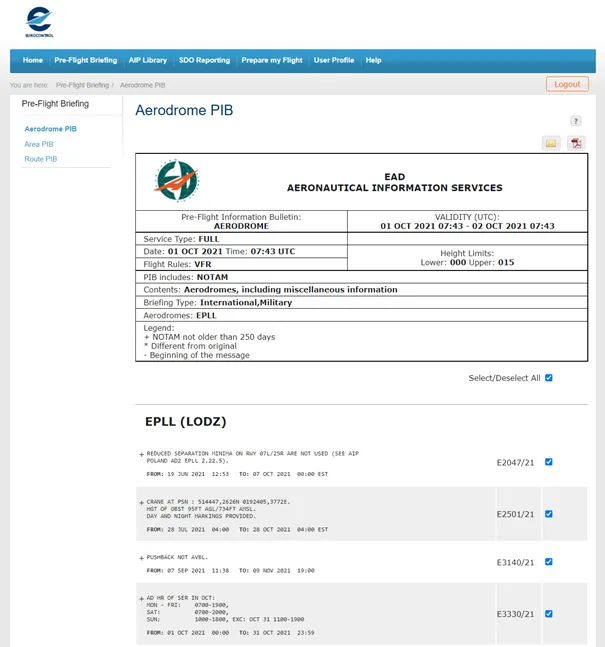Select Route PIB sidebar link
The width and height of the screenshot is (605, 647).
pos(41,159)
